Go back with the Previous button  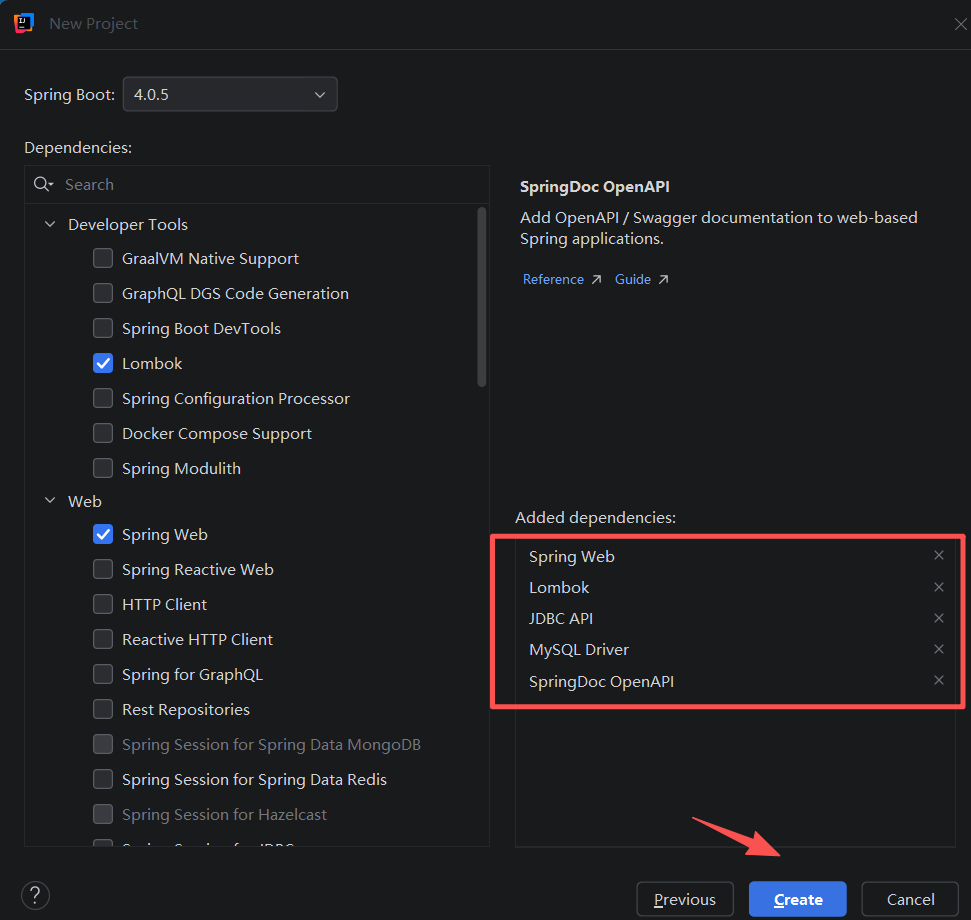(x=685, y=899)
